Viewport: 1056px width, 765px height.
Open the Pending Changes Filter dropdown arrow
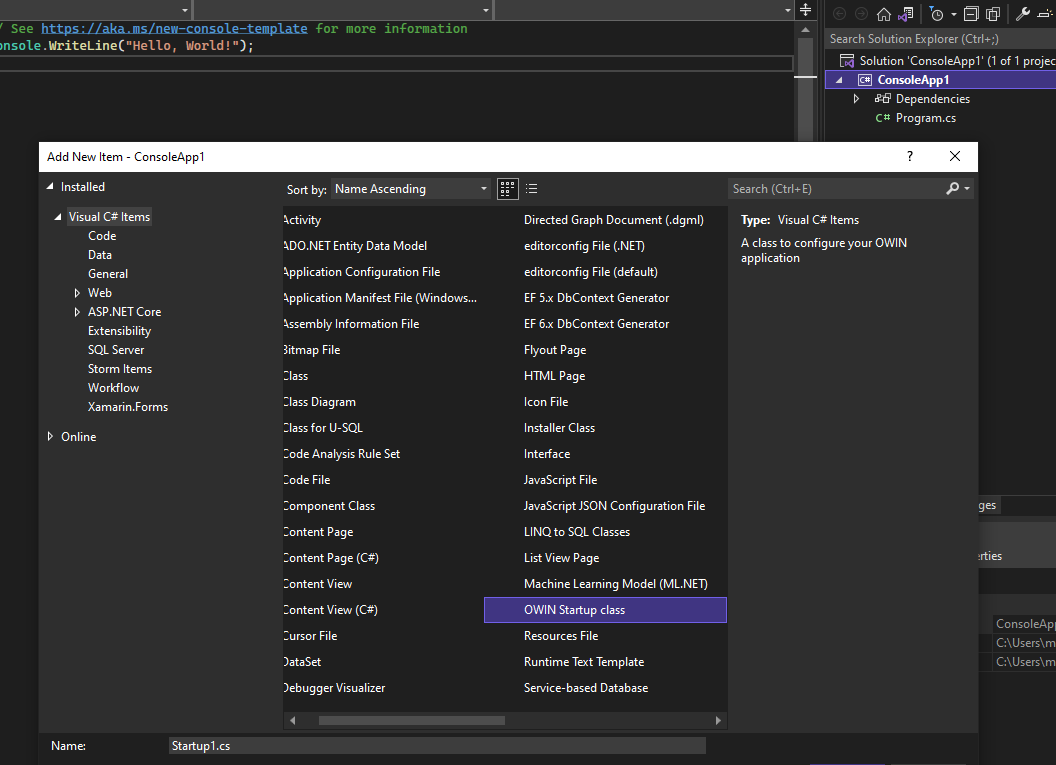coord(954,14)
